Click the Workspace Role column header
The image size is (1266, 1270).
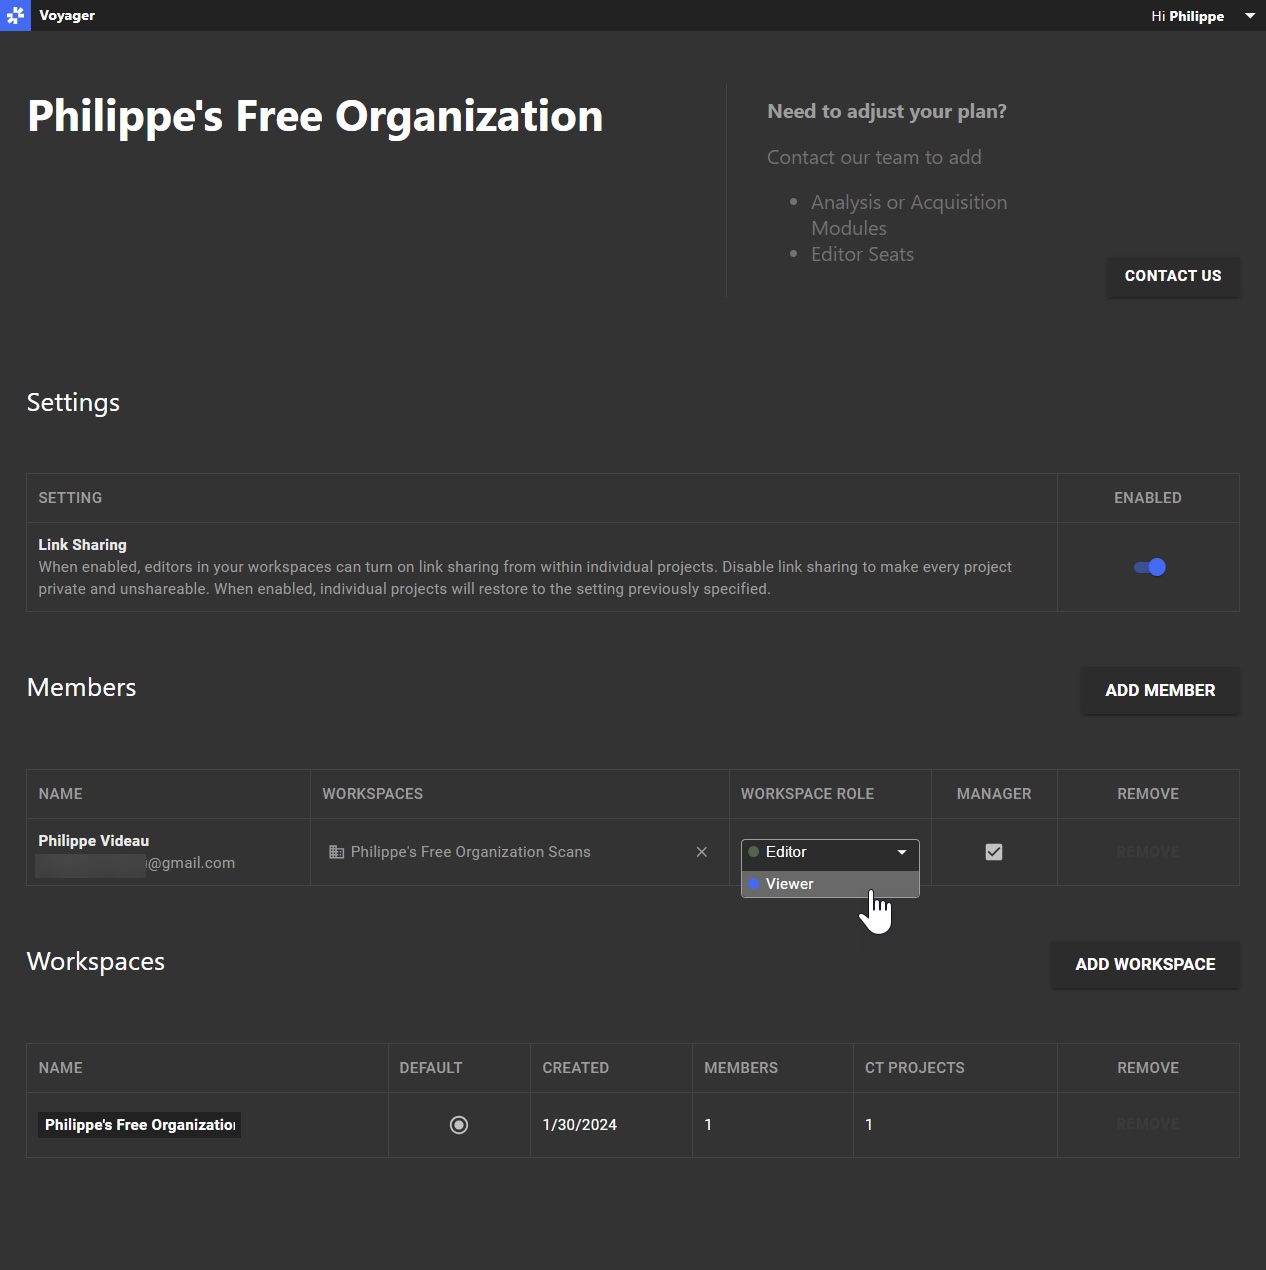tap(807, 794)
